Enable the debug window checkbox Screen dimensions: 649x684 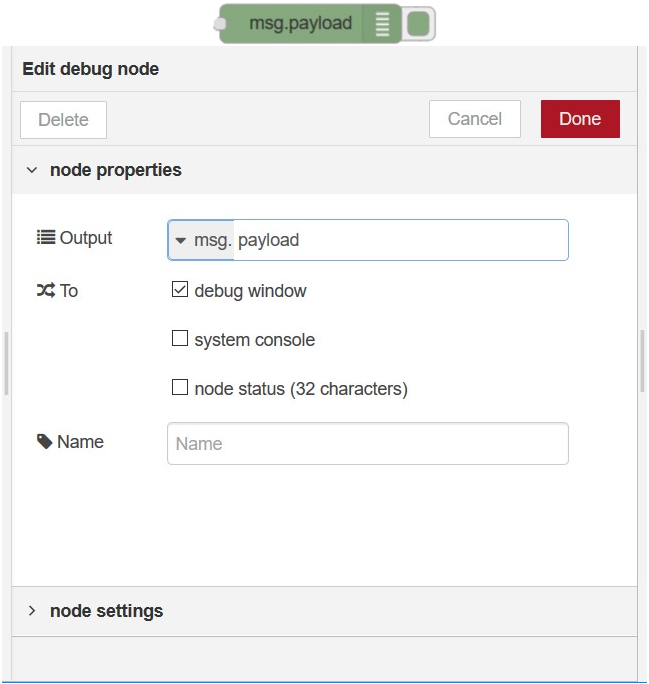(180, 290)
